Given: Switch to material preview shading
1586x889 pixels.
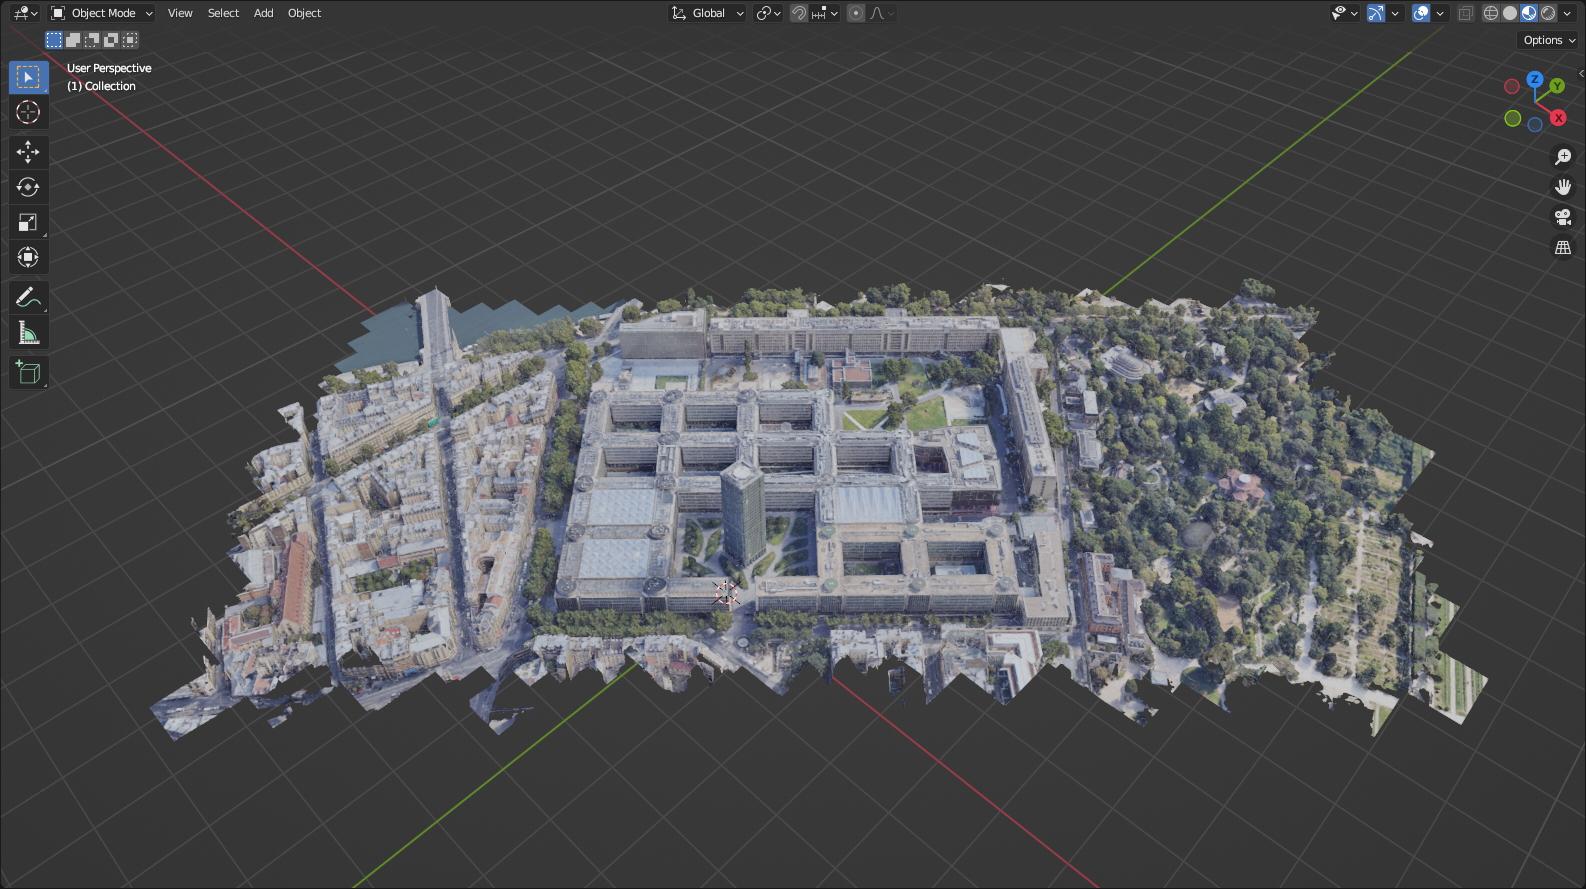Looking at the screenshot, I should coord(1529,13).
